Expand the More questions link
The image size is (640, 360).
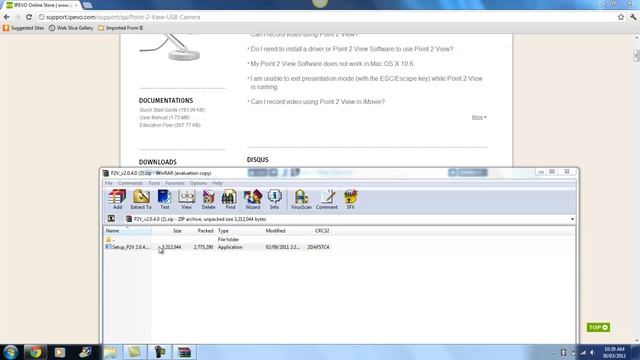[479, 118]
